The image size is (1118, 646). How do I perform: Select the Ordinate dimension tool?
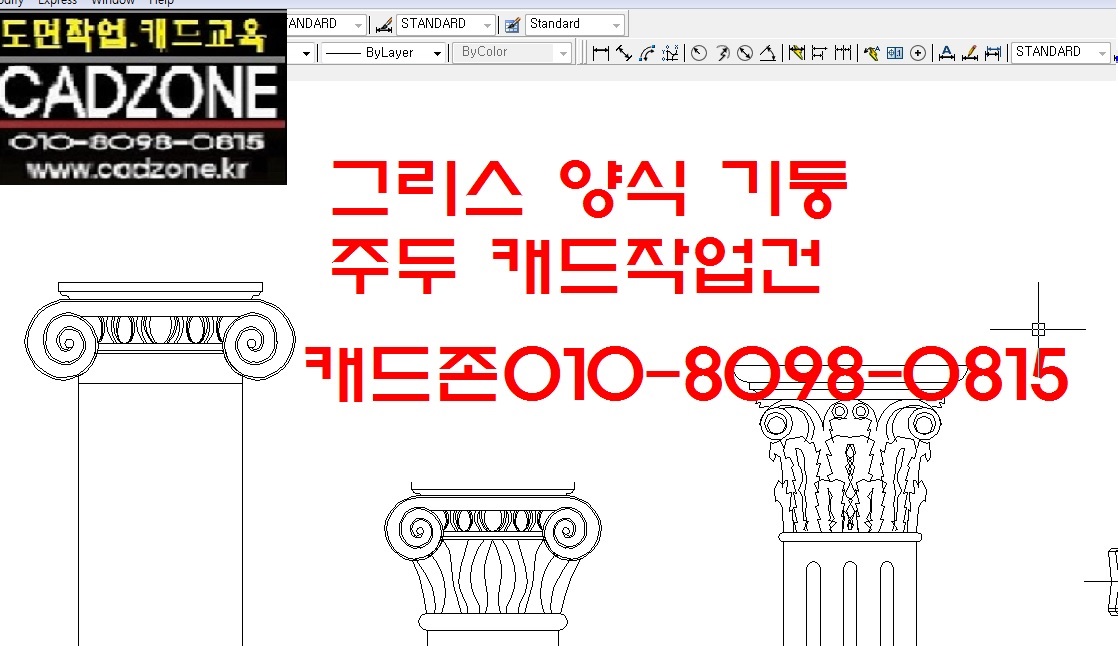(x=670, y=53)
